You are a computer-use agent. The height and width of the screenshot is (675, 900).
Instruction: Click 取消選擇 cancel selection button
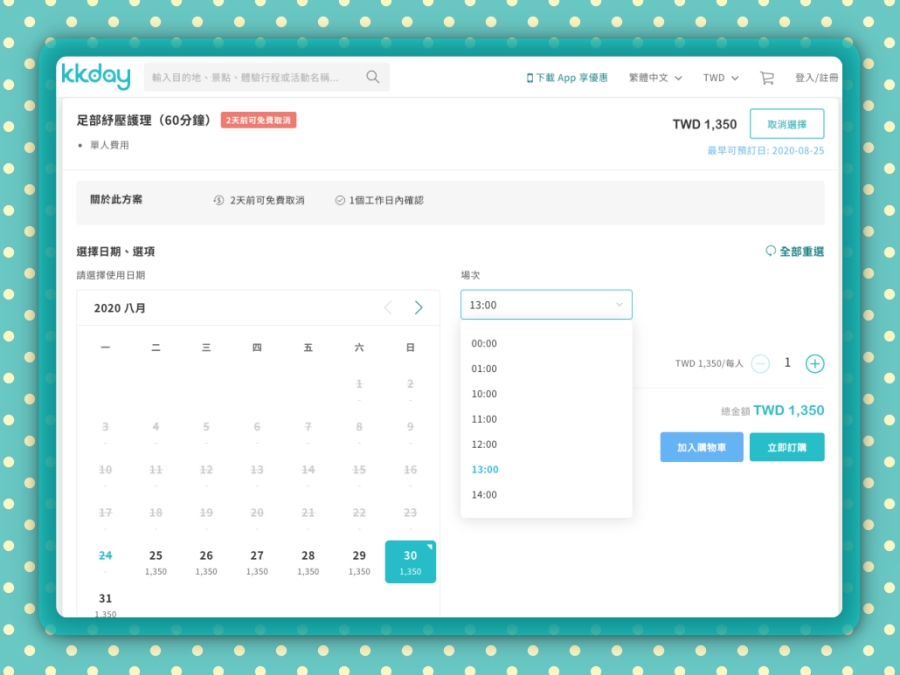click(x=786, y=124)
